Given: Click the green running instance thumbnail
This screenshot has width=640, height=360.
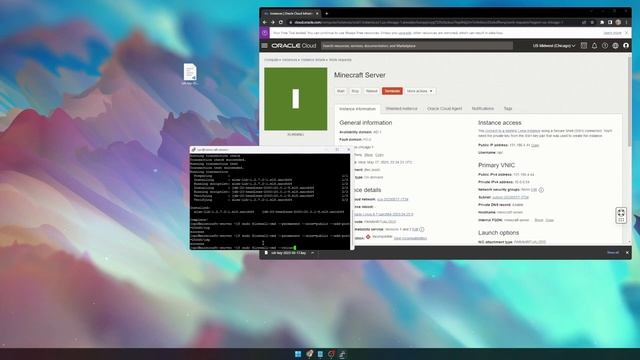Looking at the screenshot, I should (296, 99).
